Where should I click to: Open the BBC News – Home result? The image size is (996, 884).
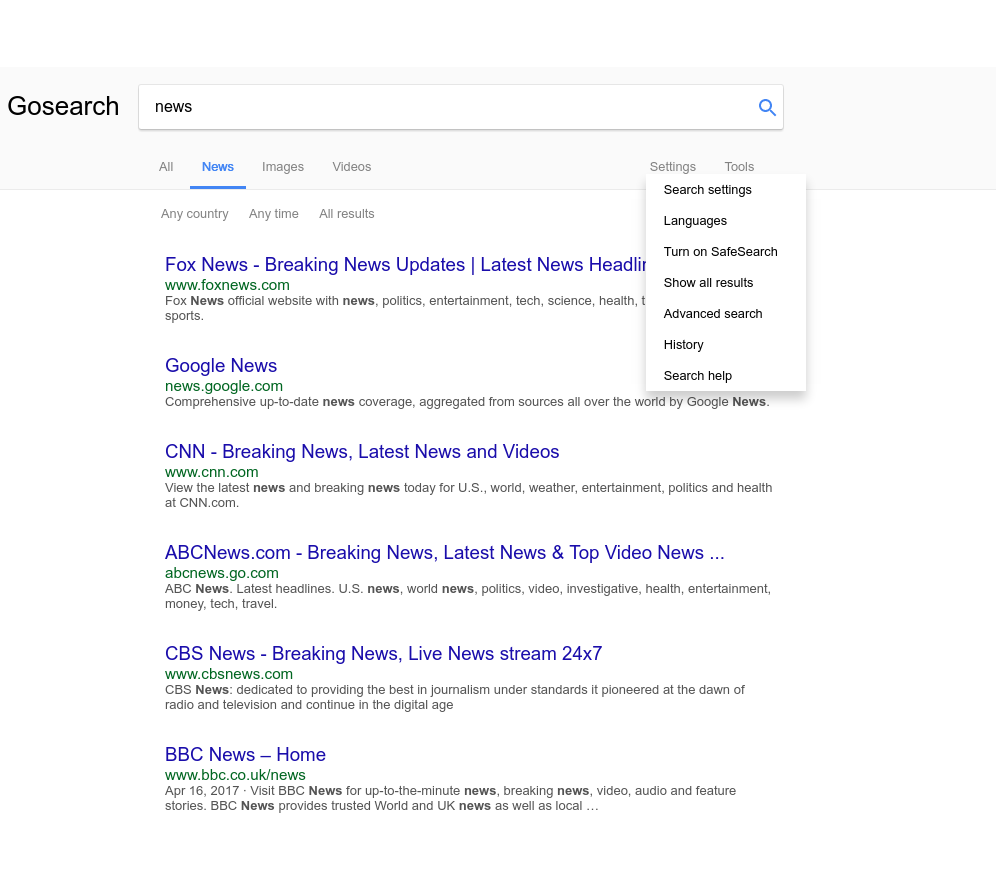pyautogui.click(x=245, y=754)
